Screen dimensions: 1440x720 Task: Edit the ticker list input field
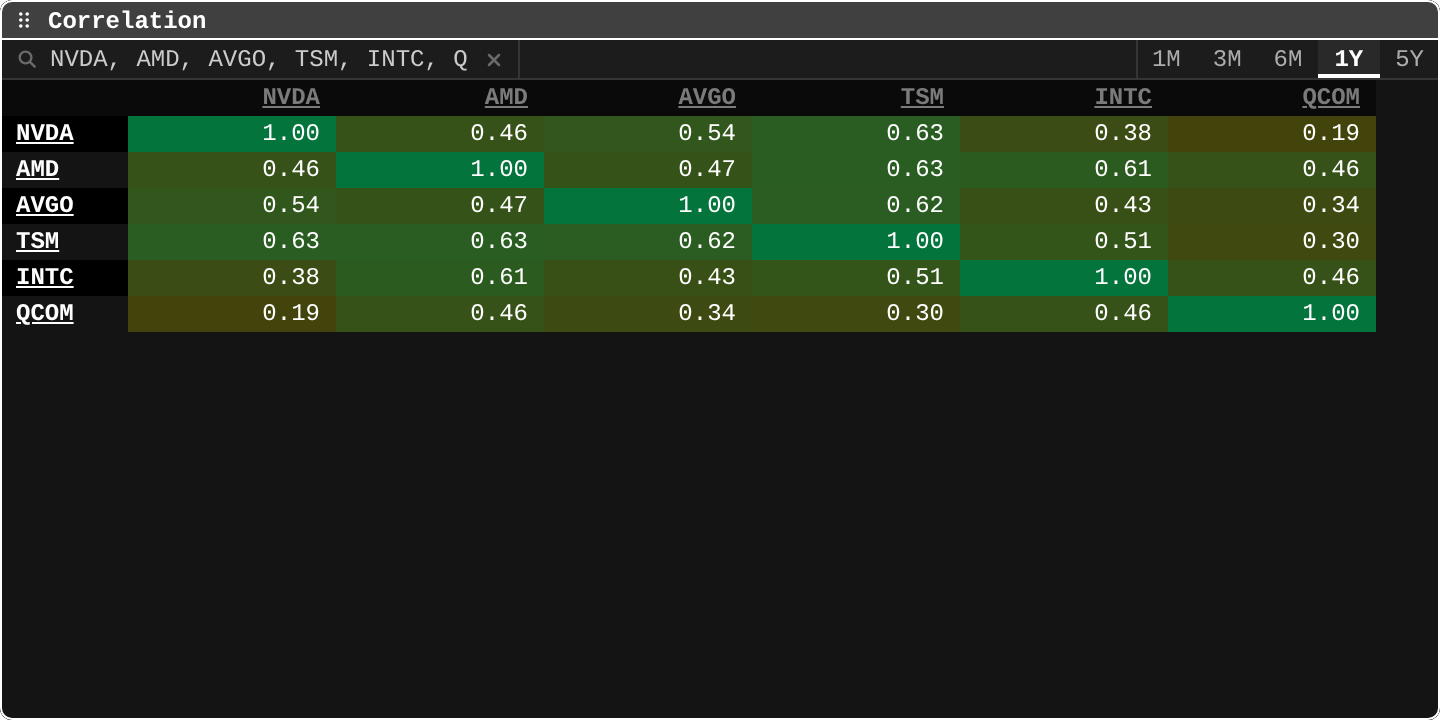coord(259,60)
